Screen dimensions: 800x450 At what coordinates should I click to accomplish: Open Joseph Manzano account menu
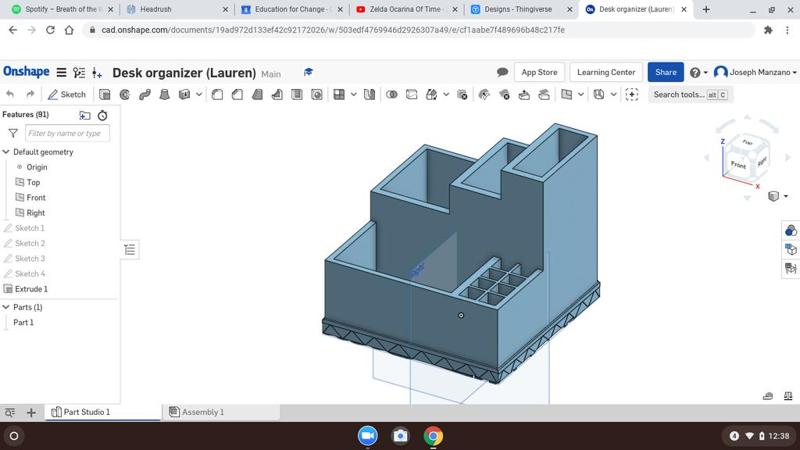pyautogui.click(x=755, y=72)
